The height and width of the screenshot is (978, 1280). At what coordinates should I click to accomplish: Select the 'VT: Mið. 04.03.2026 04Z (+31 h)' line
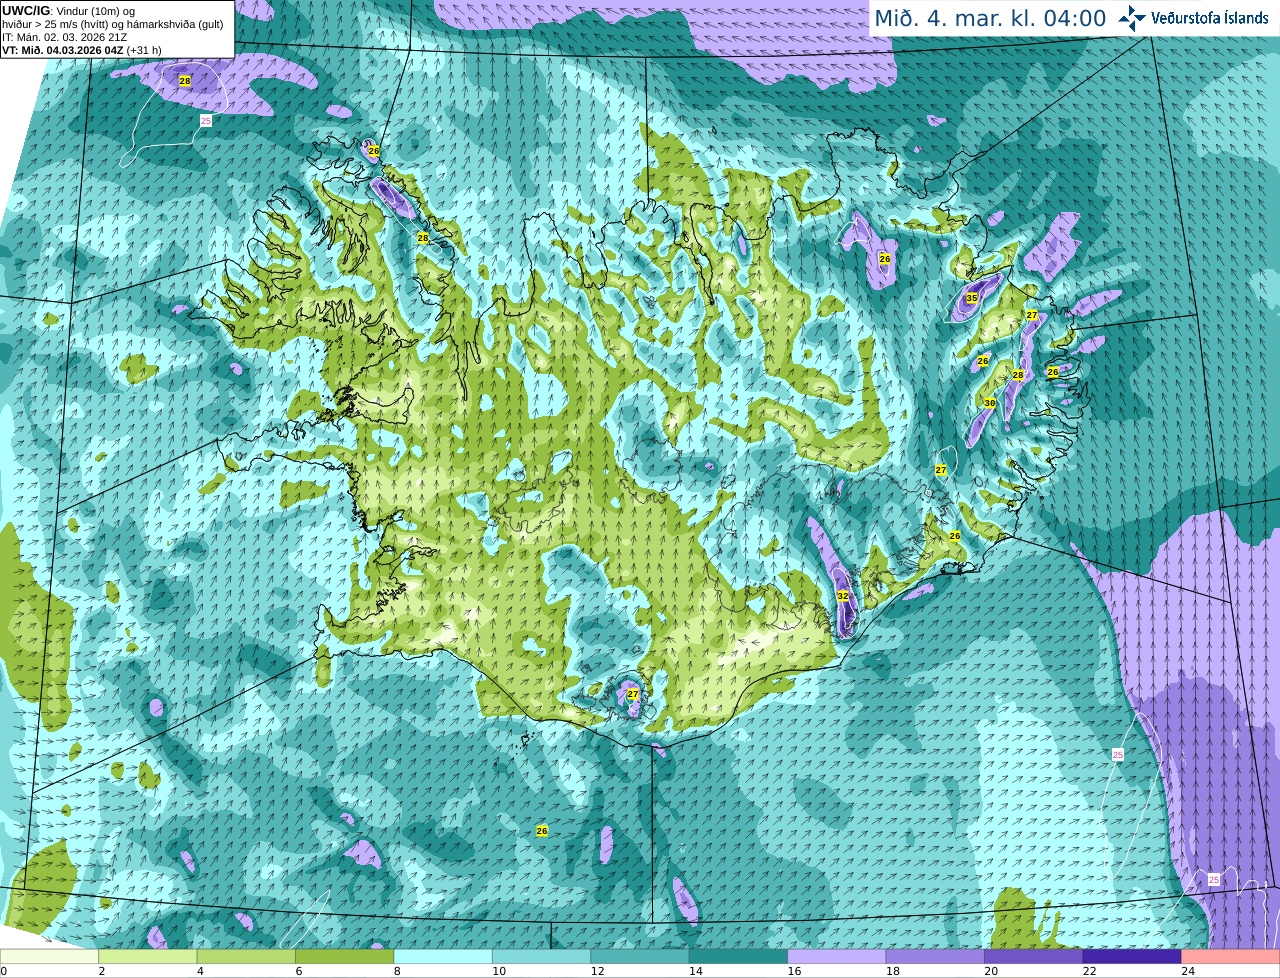82,50
